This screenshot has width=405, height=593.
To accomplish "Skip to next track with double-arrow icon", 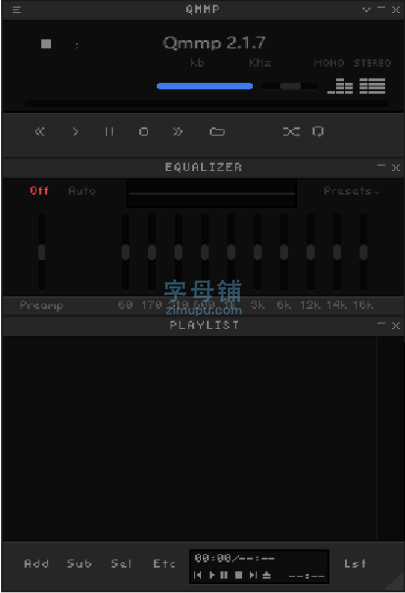I will point(178,132).
